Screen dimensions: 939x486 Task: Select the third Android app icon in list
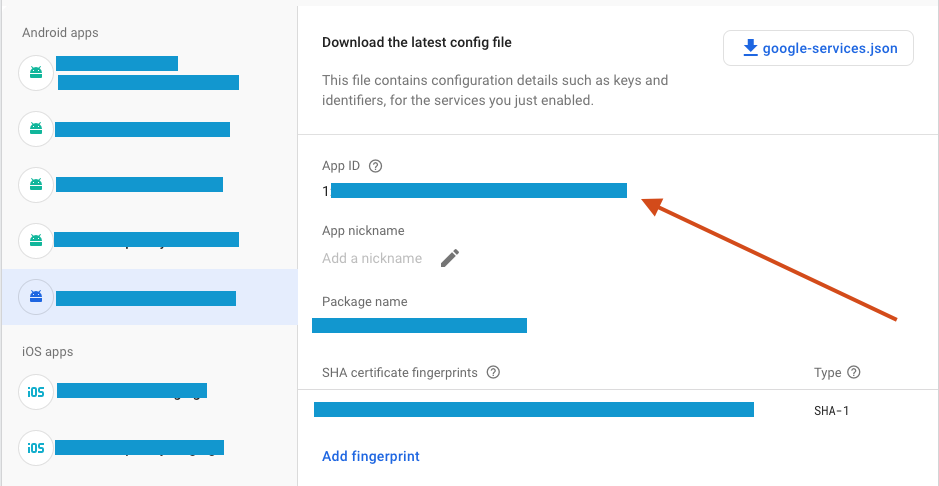tap(36, 184)
